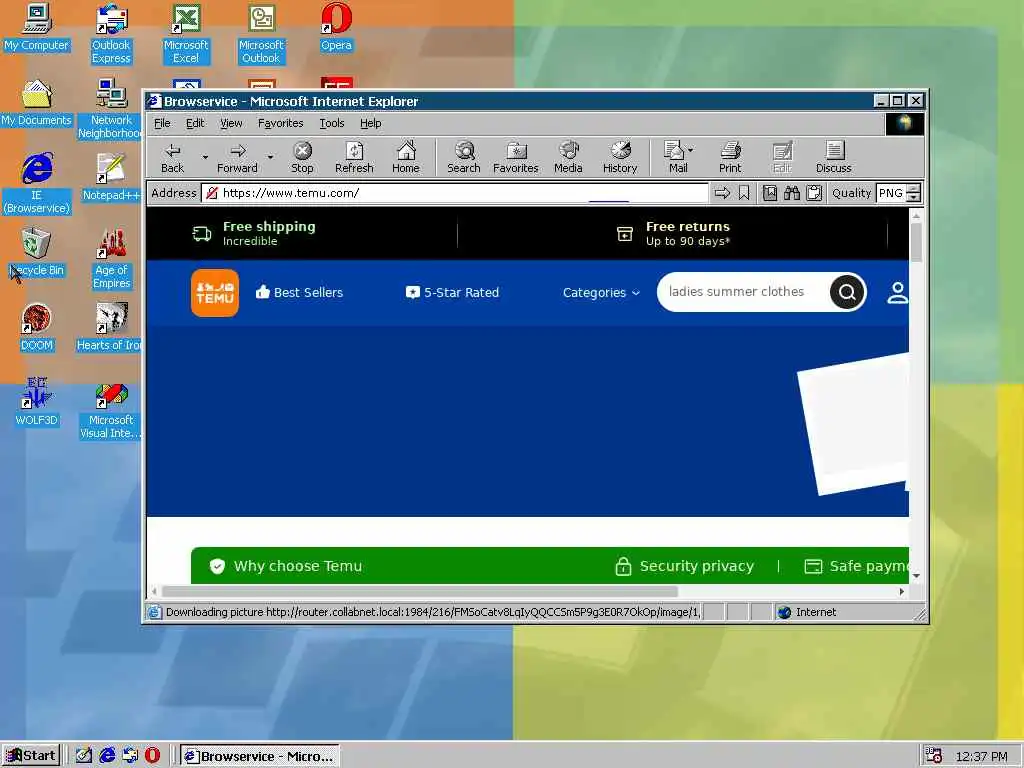Click the Security privacy link
The height and width of the screenshot is (768, 1024).
tap(684, 566)
